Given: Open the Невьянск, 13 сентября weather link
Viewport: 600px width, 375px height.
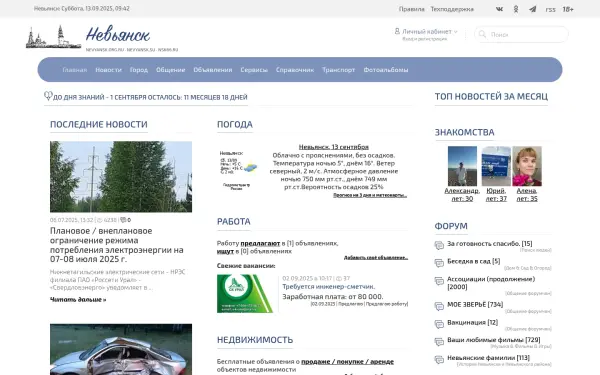Looking at the screenshot, I should pos(334,147).
